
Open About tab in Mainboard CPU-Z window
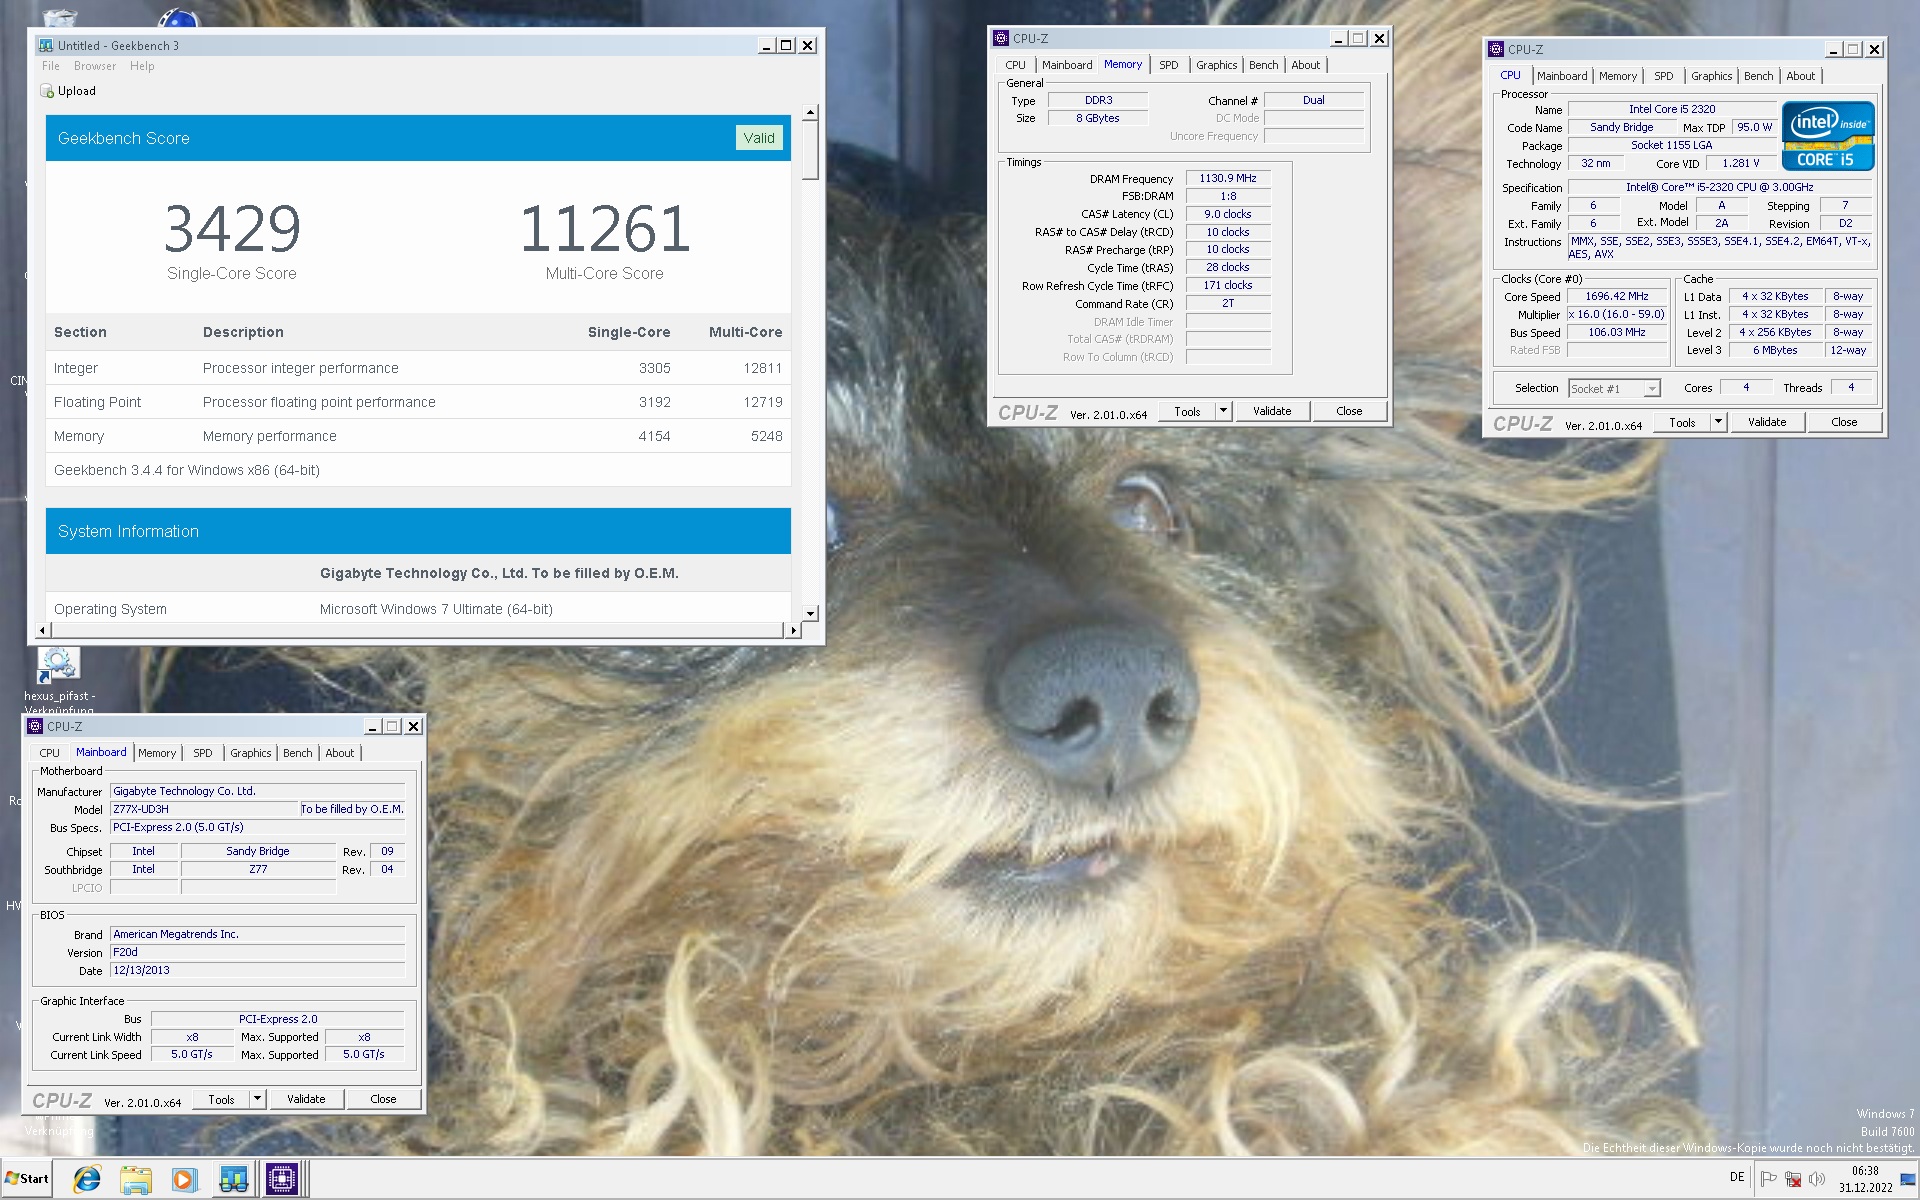340,753
